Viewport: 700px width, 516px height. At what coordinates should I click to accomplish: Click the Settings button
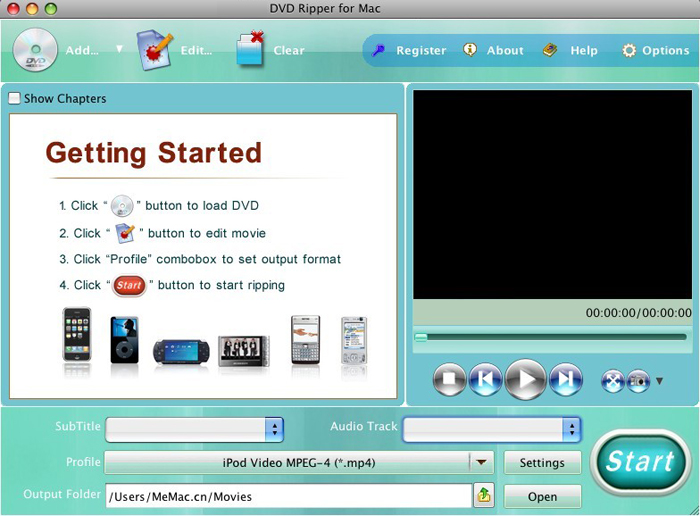point(542,463)
